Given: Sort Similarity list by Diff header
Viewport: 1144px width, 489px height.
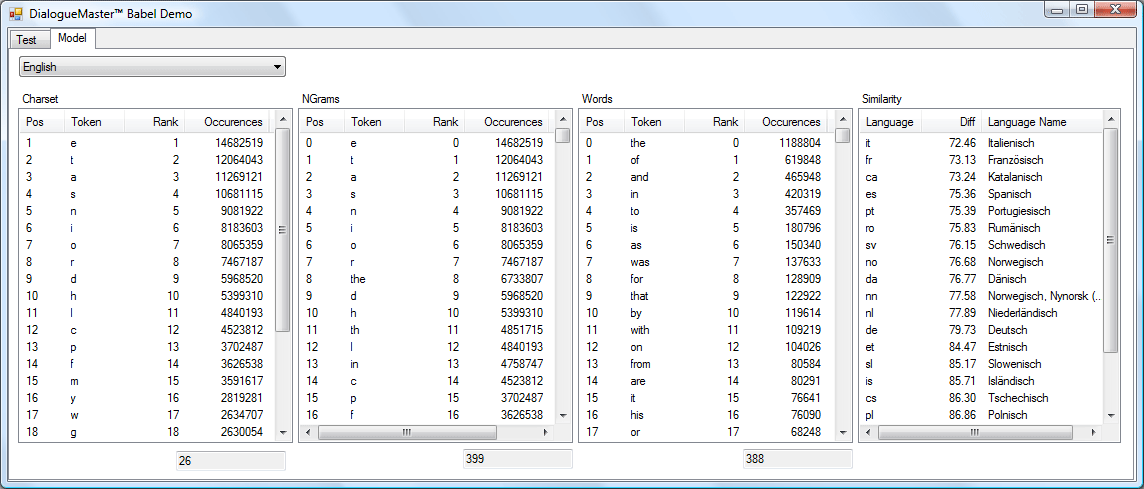Looking at the screenshot, I should click(952, 122).
